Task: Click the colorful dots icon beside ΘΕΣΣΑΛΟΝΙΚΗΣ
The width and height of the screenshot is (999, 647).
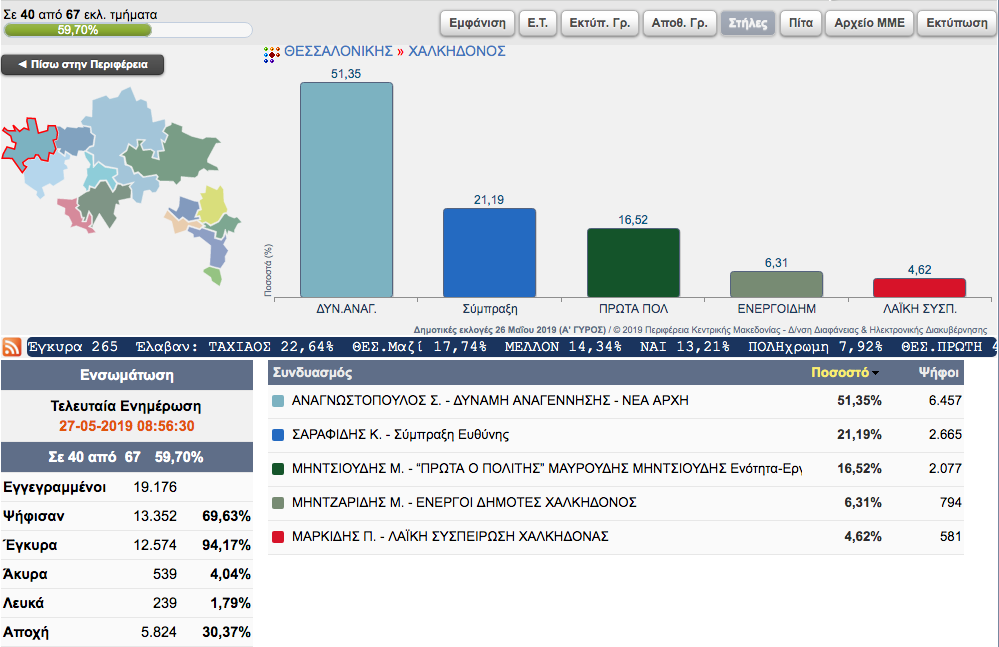Action: point(271,52)
